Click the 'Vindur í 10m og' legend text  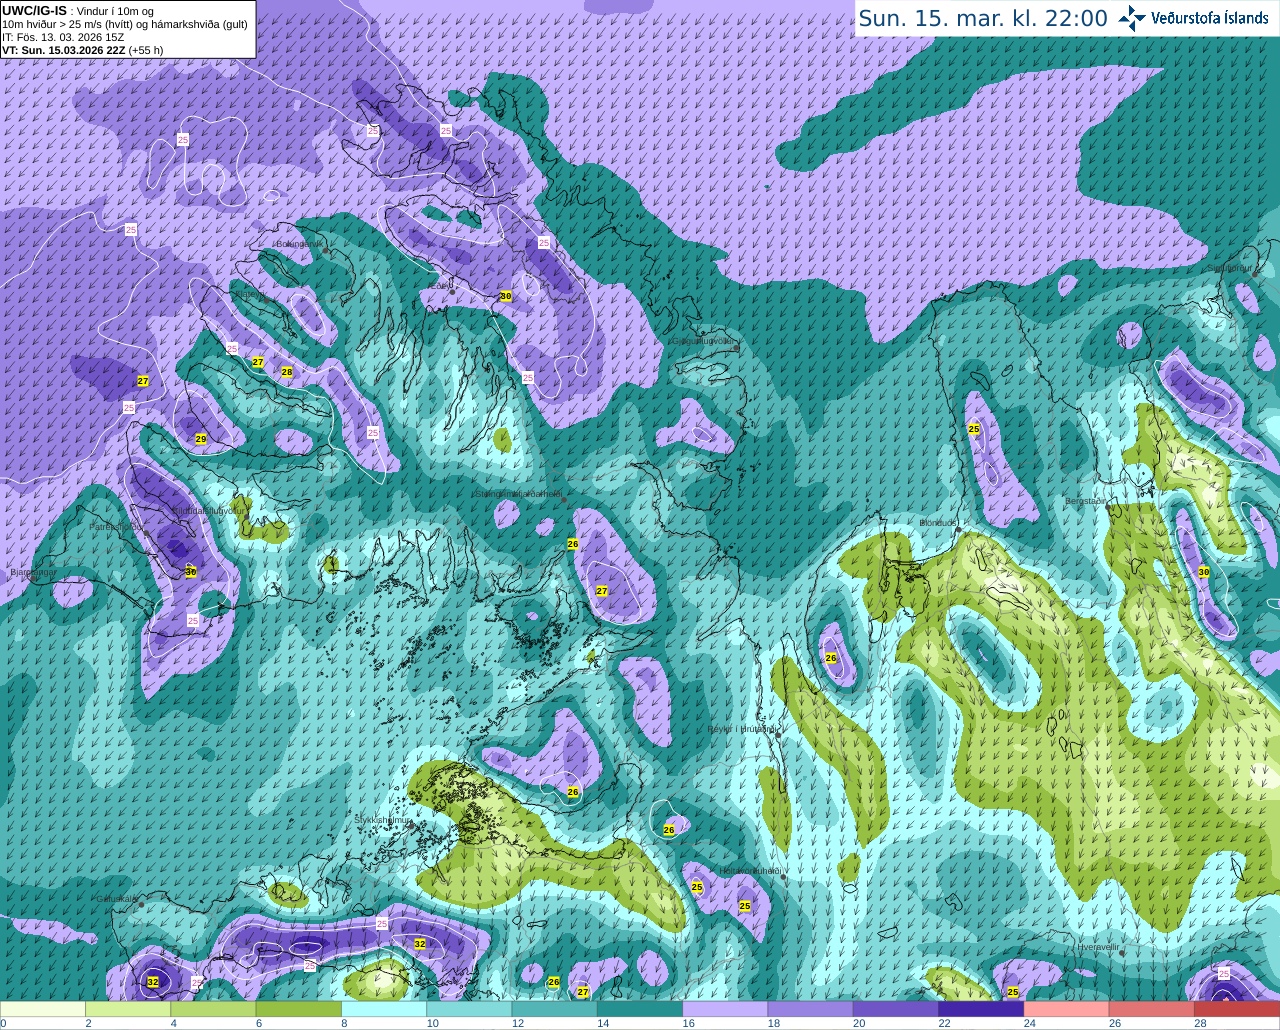115,11
